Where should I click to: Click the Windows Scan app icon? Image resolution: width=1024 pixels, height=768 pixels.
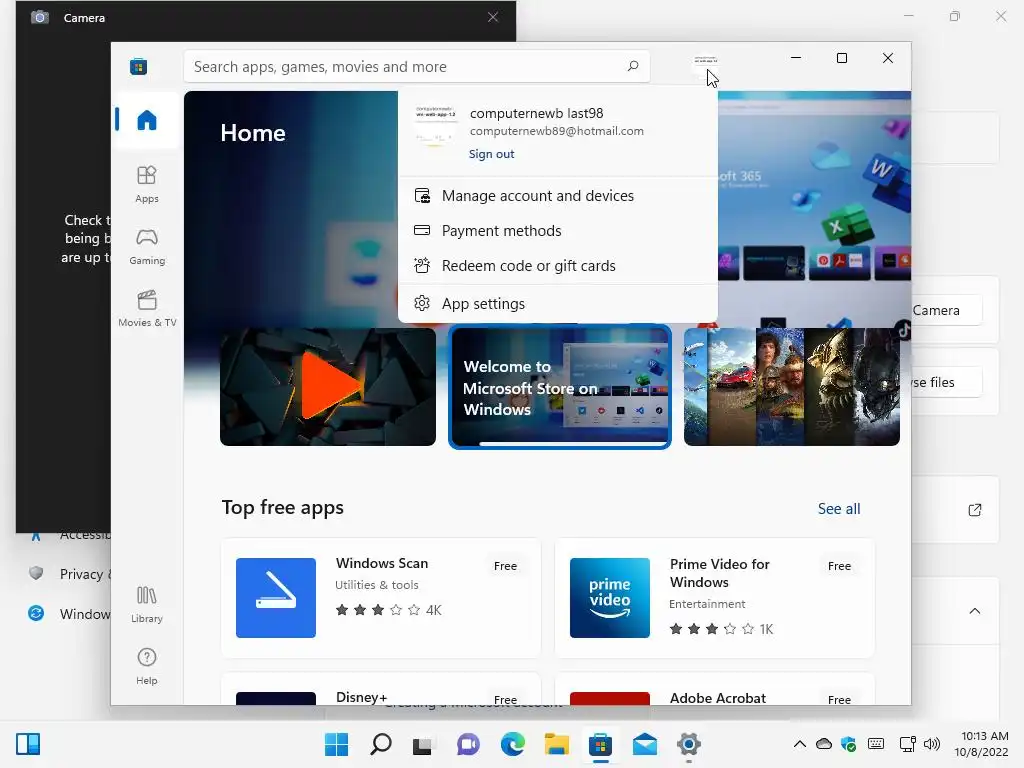[276, 598]
